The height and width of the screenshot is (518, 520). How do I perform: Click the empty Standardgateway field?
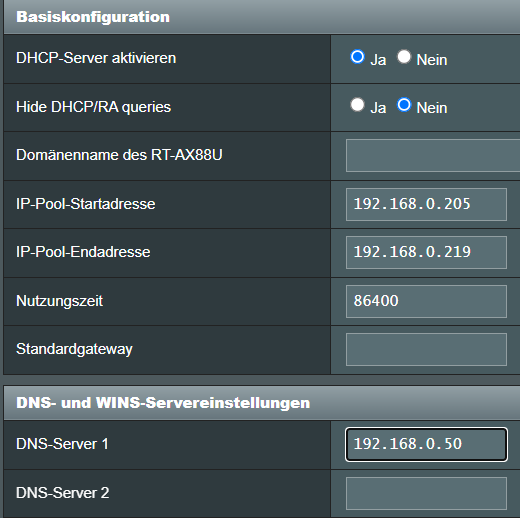coord(426,349)
